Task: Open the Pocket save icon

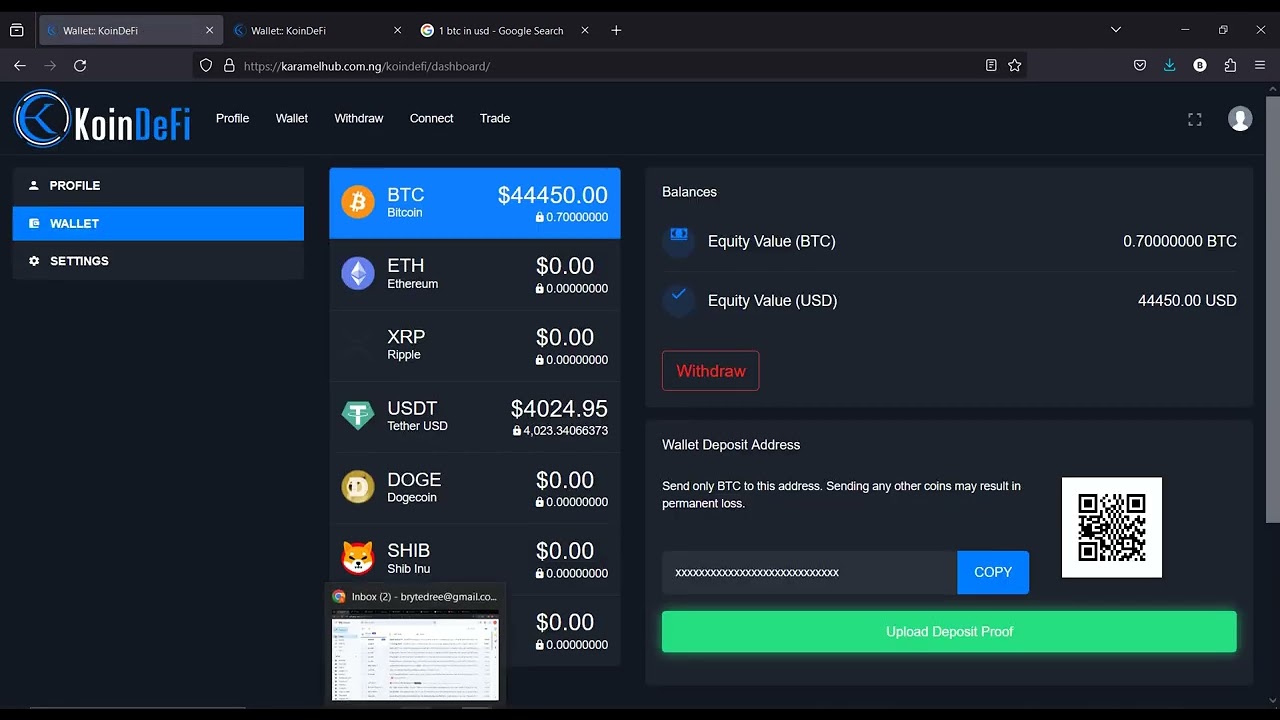Action: [1140, 65]
